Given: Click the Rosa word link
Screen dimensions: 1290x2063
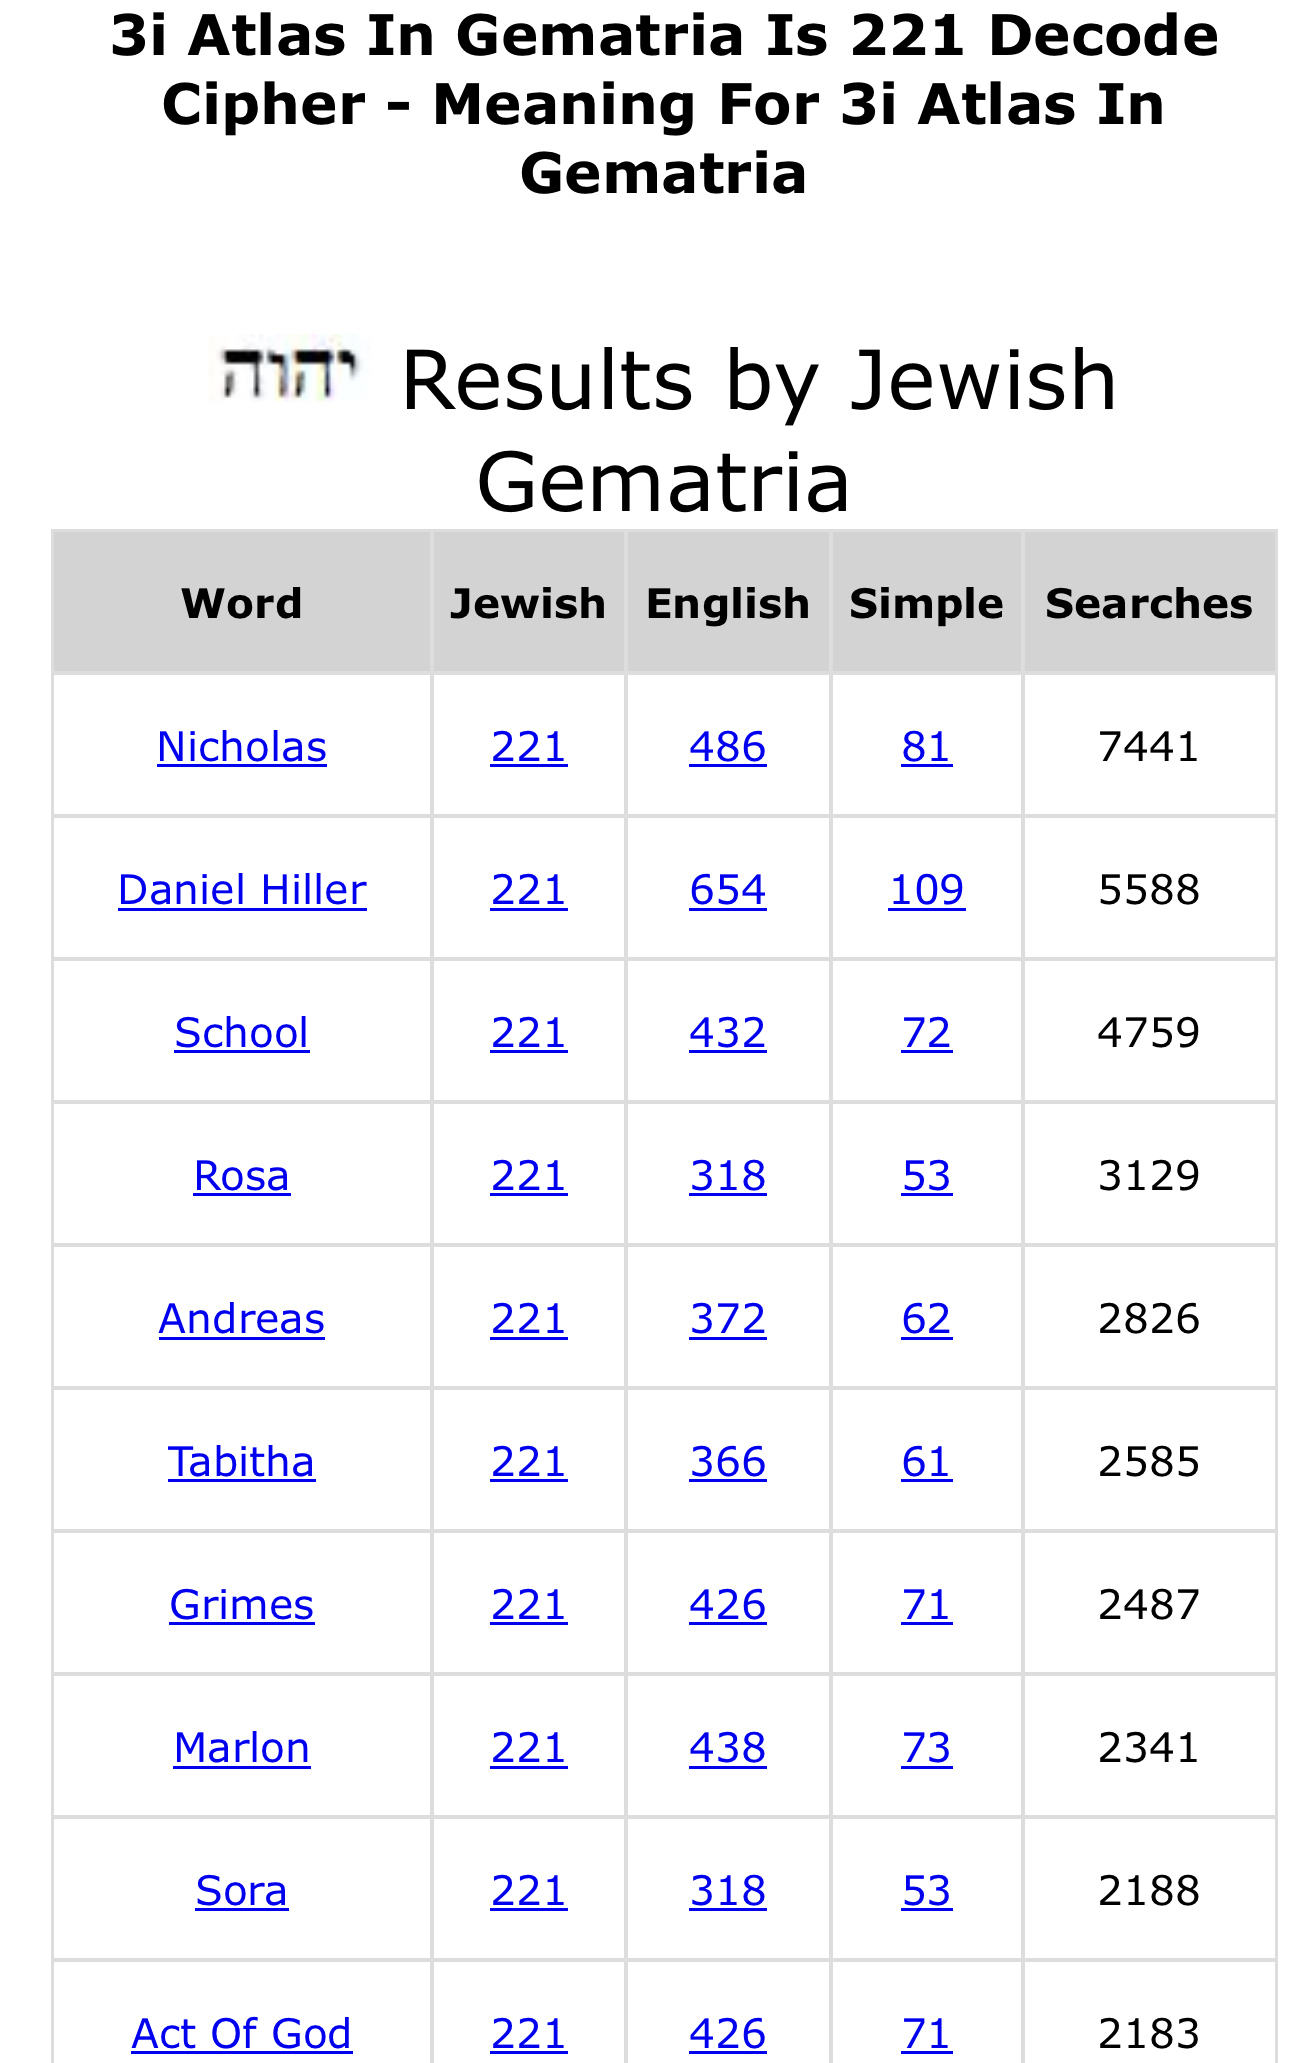Looking at the screenshot, I should click(242, 1176).
